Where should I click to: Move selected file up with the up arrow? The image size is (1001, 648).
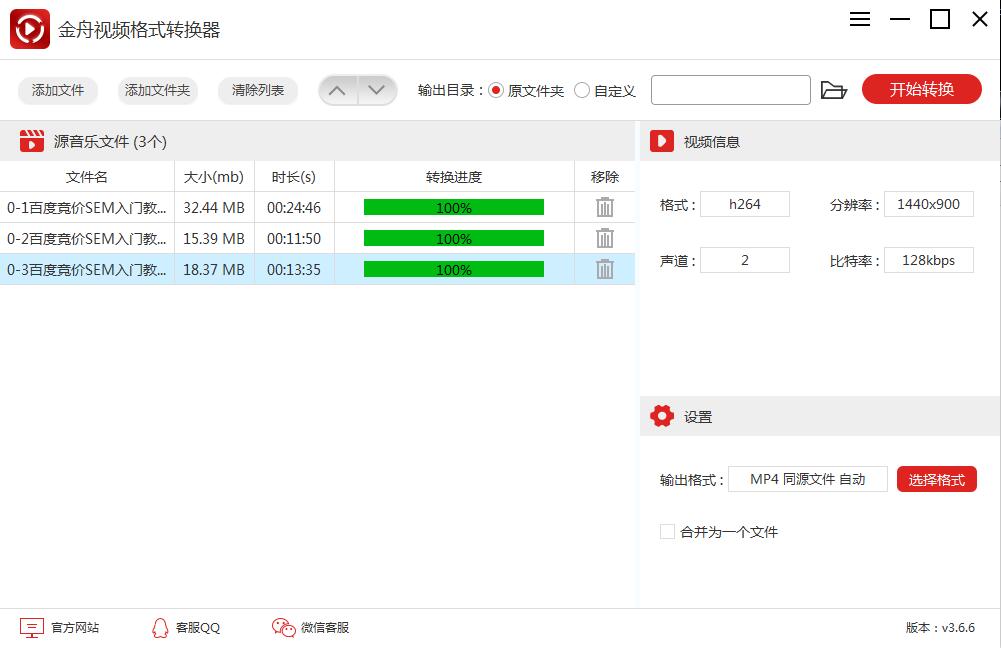[x=338, y=90]
